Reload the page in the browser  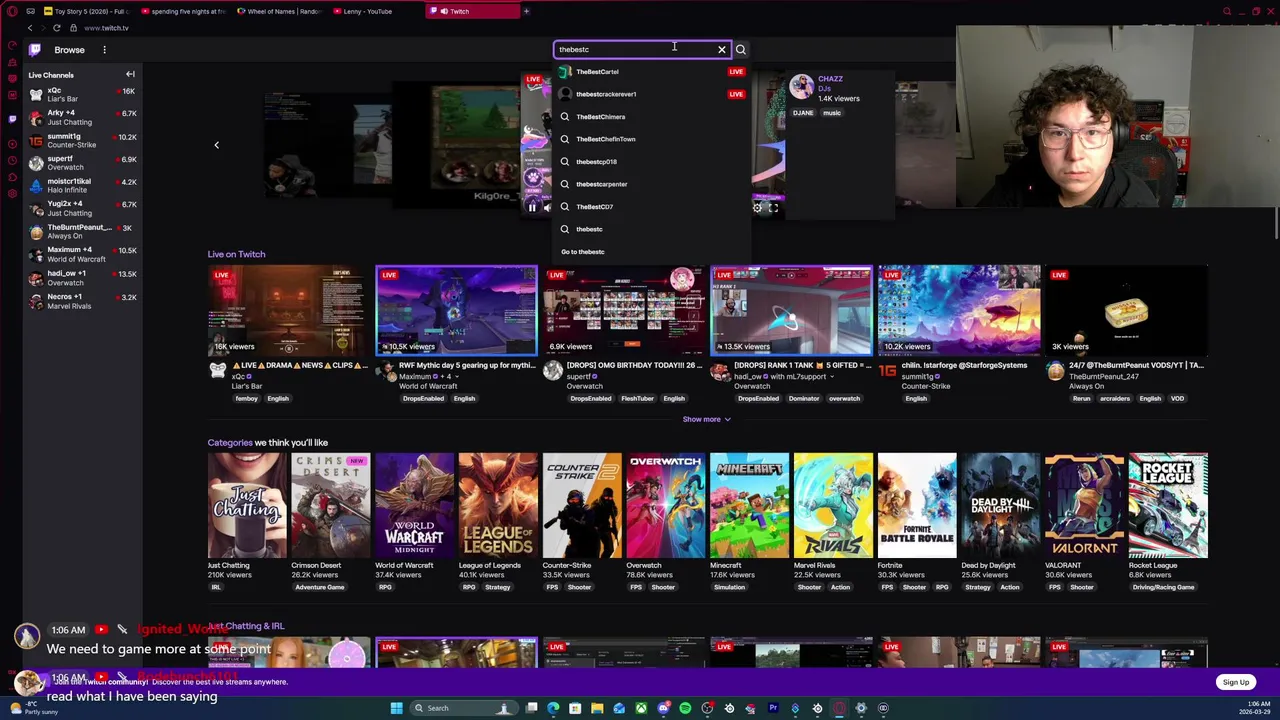click(x=56, y=28)
